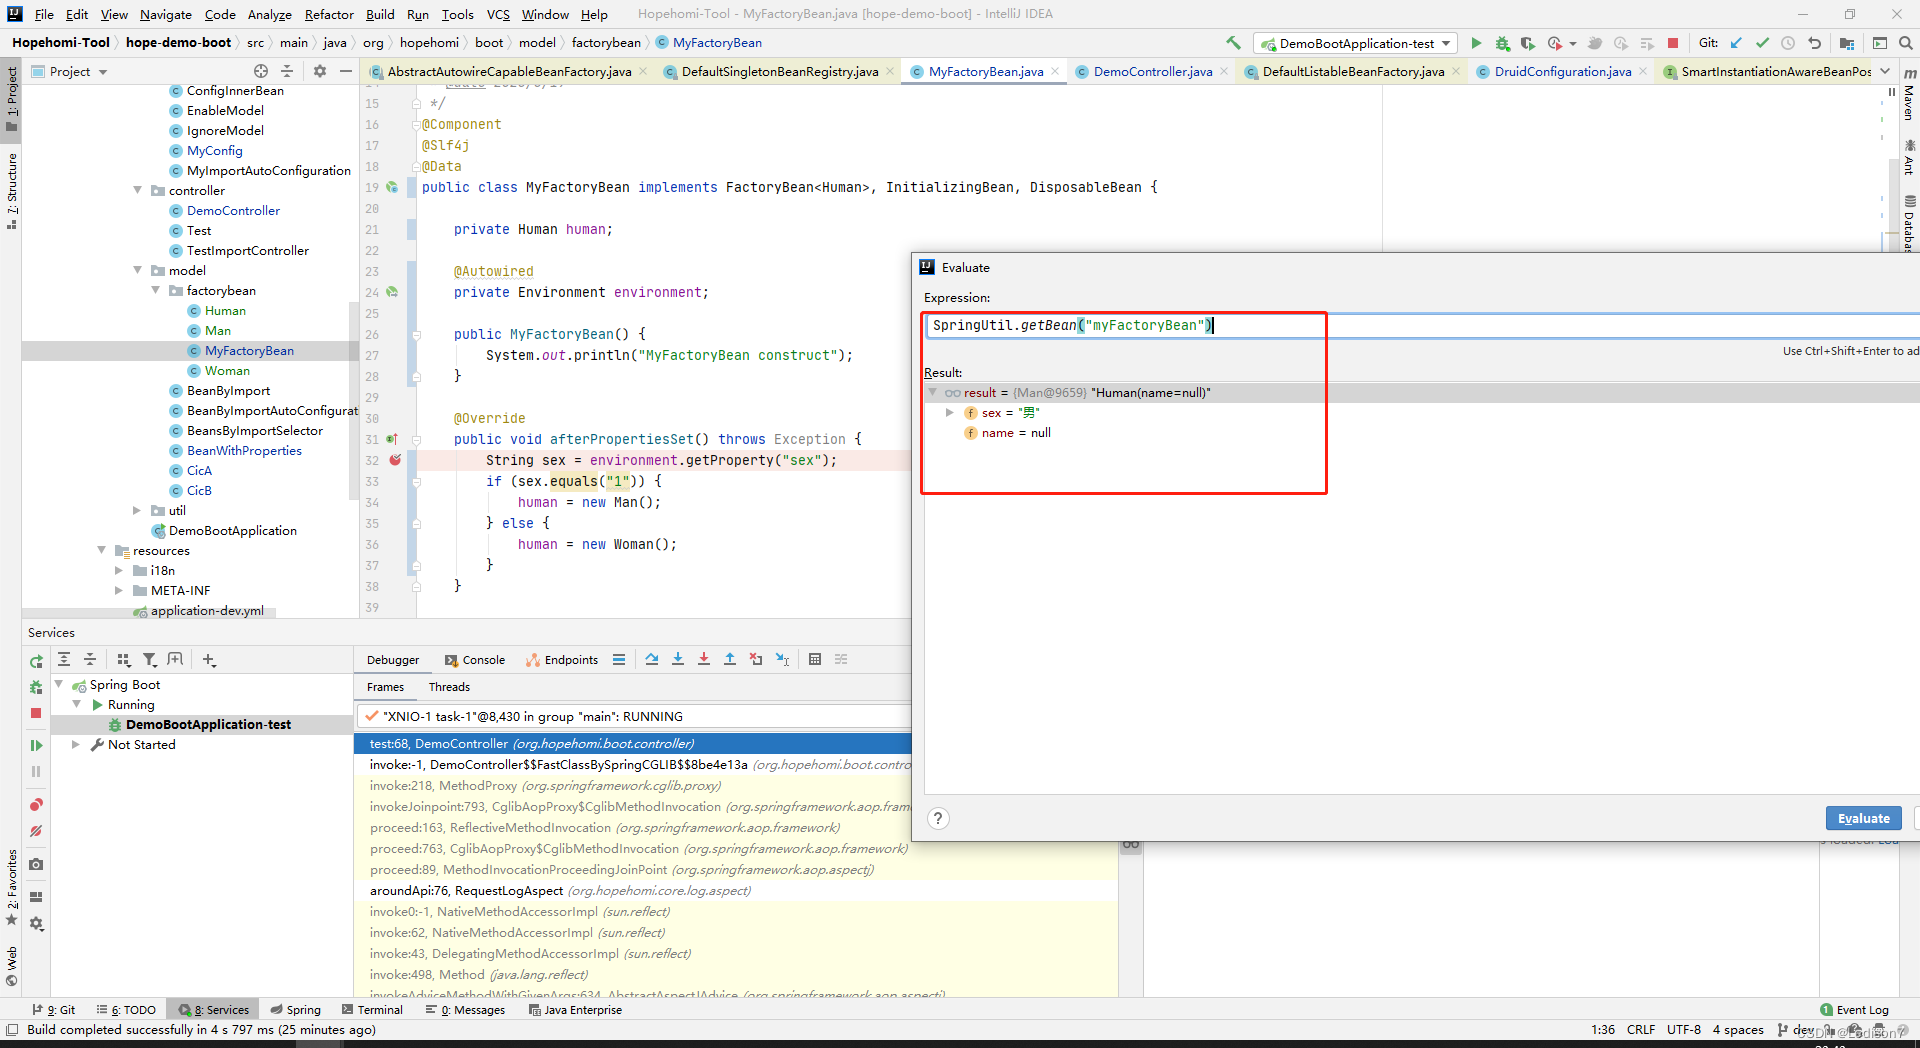Switch to the Endpoints tab
This screenshot has width=1920, height=1048.
pyautogui.click(x=562, y=660)
